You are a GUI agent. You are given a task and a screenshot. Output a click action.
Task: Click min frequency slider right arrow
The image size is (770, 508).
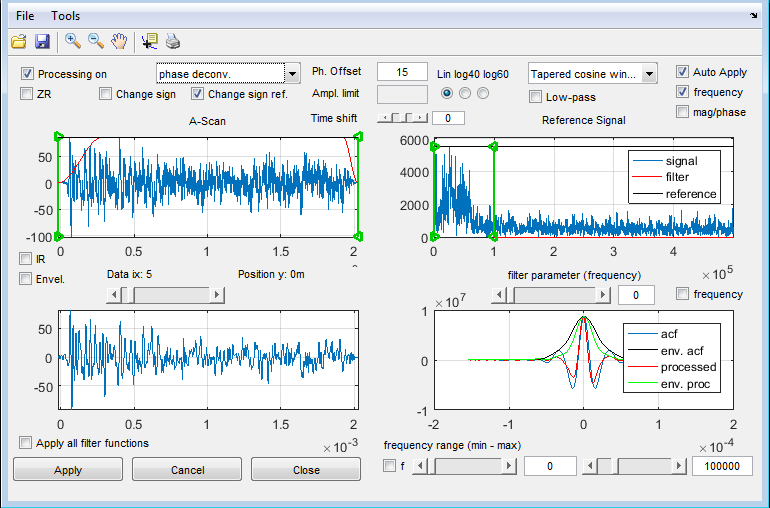[x=509, y=466]
